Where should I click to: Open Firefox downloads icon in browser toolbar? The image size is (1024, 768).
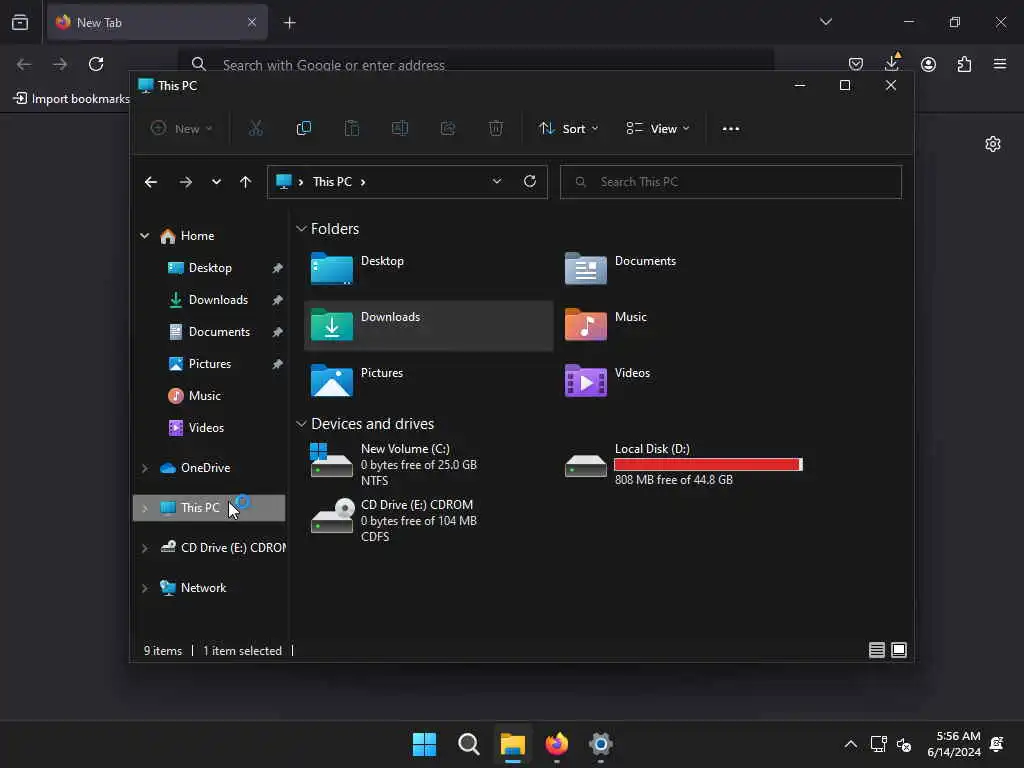[x=892, y=63]
